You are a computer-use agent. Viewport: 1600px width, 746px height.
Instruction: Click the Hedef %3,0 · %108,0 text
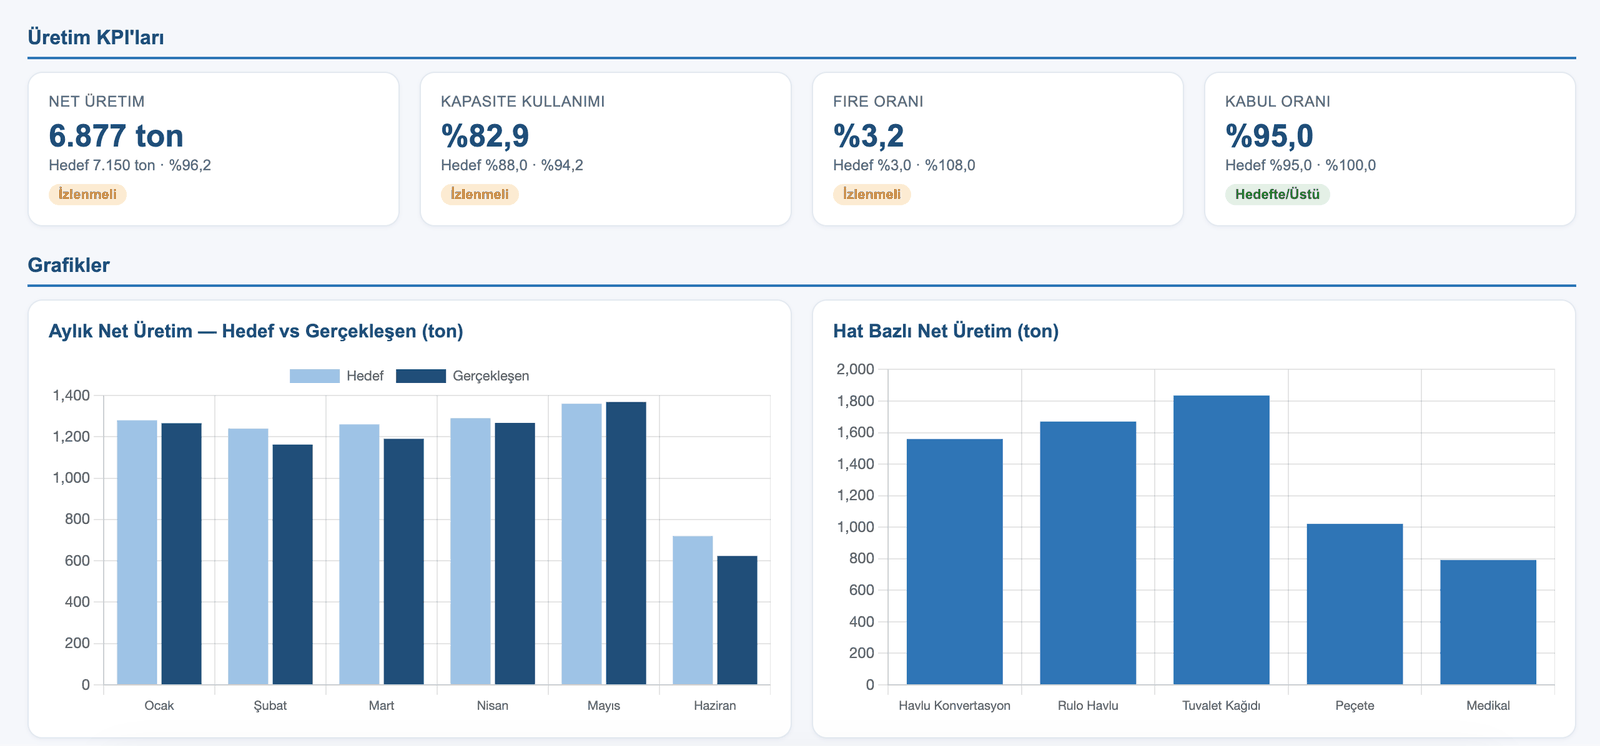[904, 165]
